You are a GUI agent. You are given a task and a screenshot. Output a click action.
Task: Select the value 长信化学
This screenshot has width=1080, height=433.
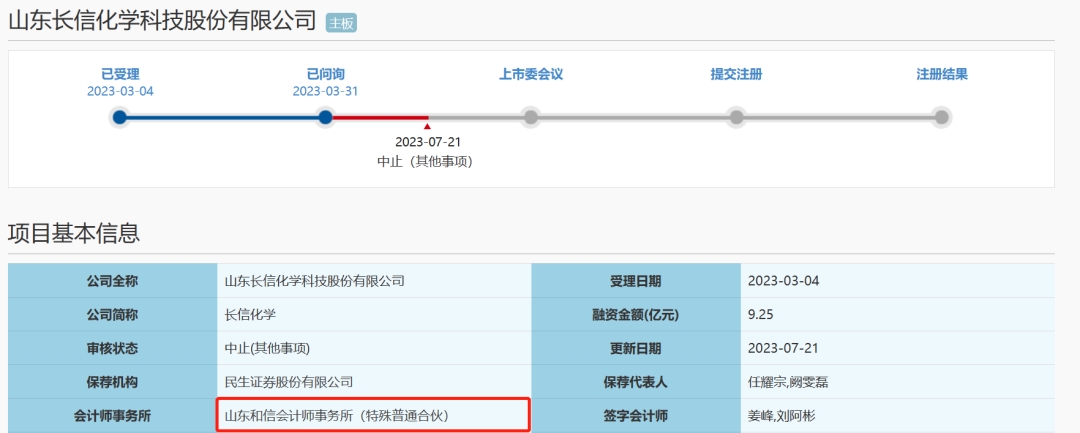pyautogui.click(x=251, y=315)
